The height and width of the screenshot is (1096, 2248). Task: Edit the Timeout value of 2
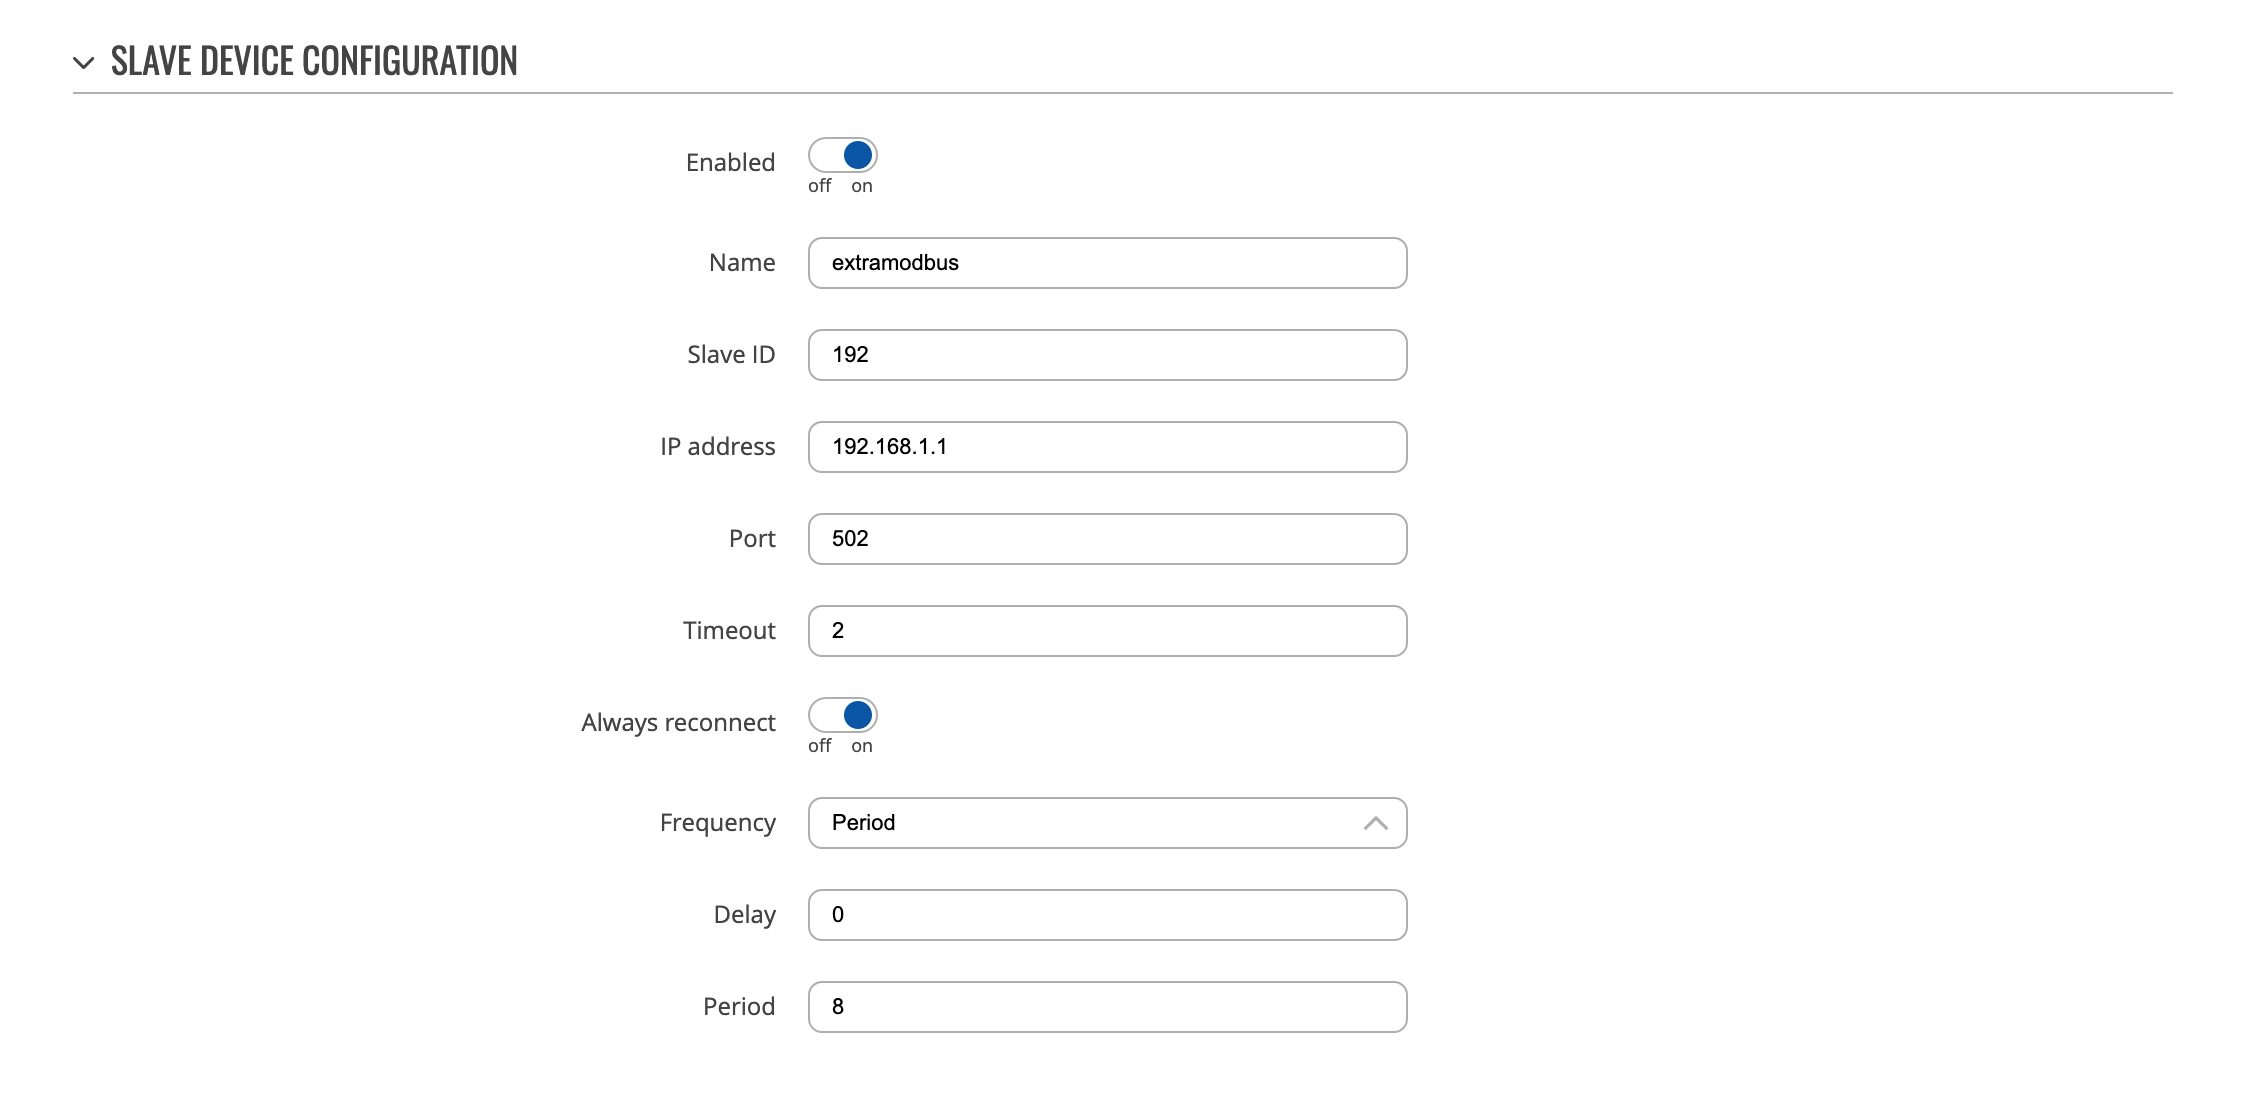(1107, 630)
